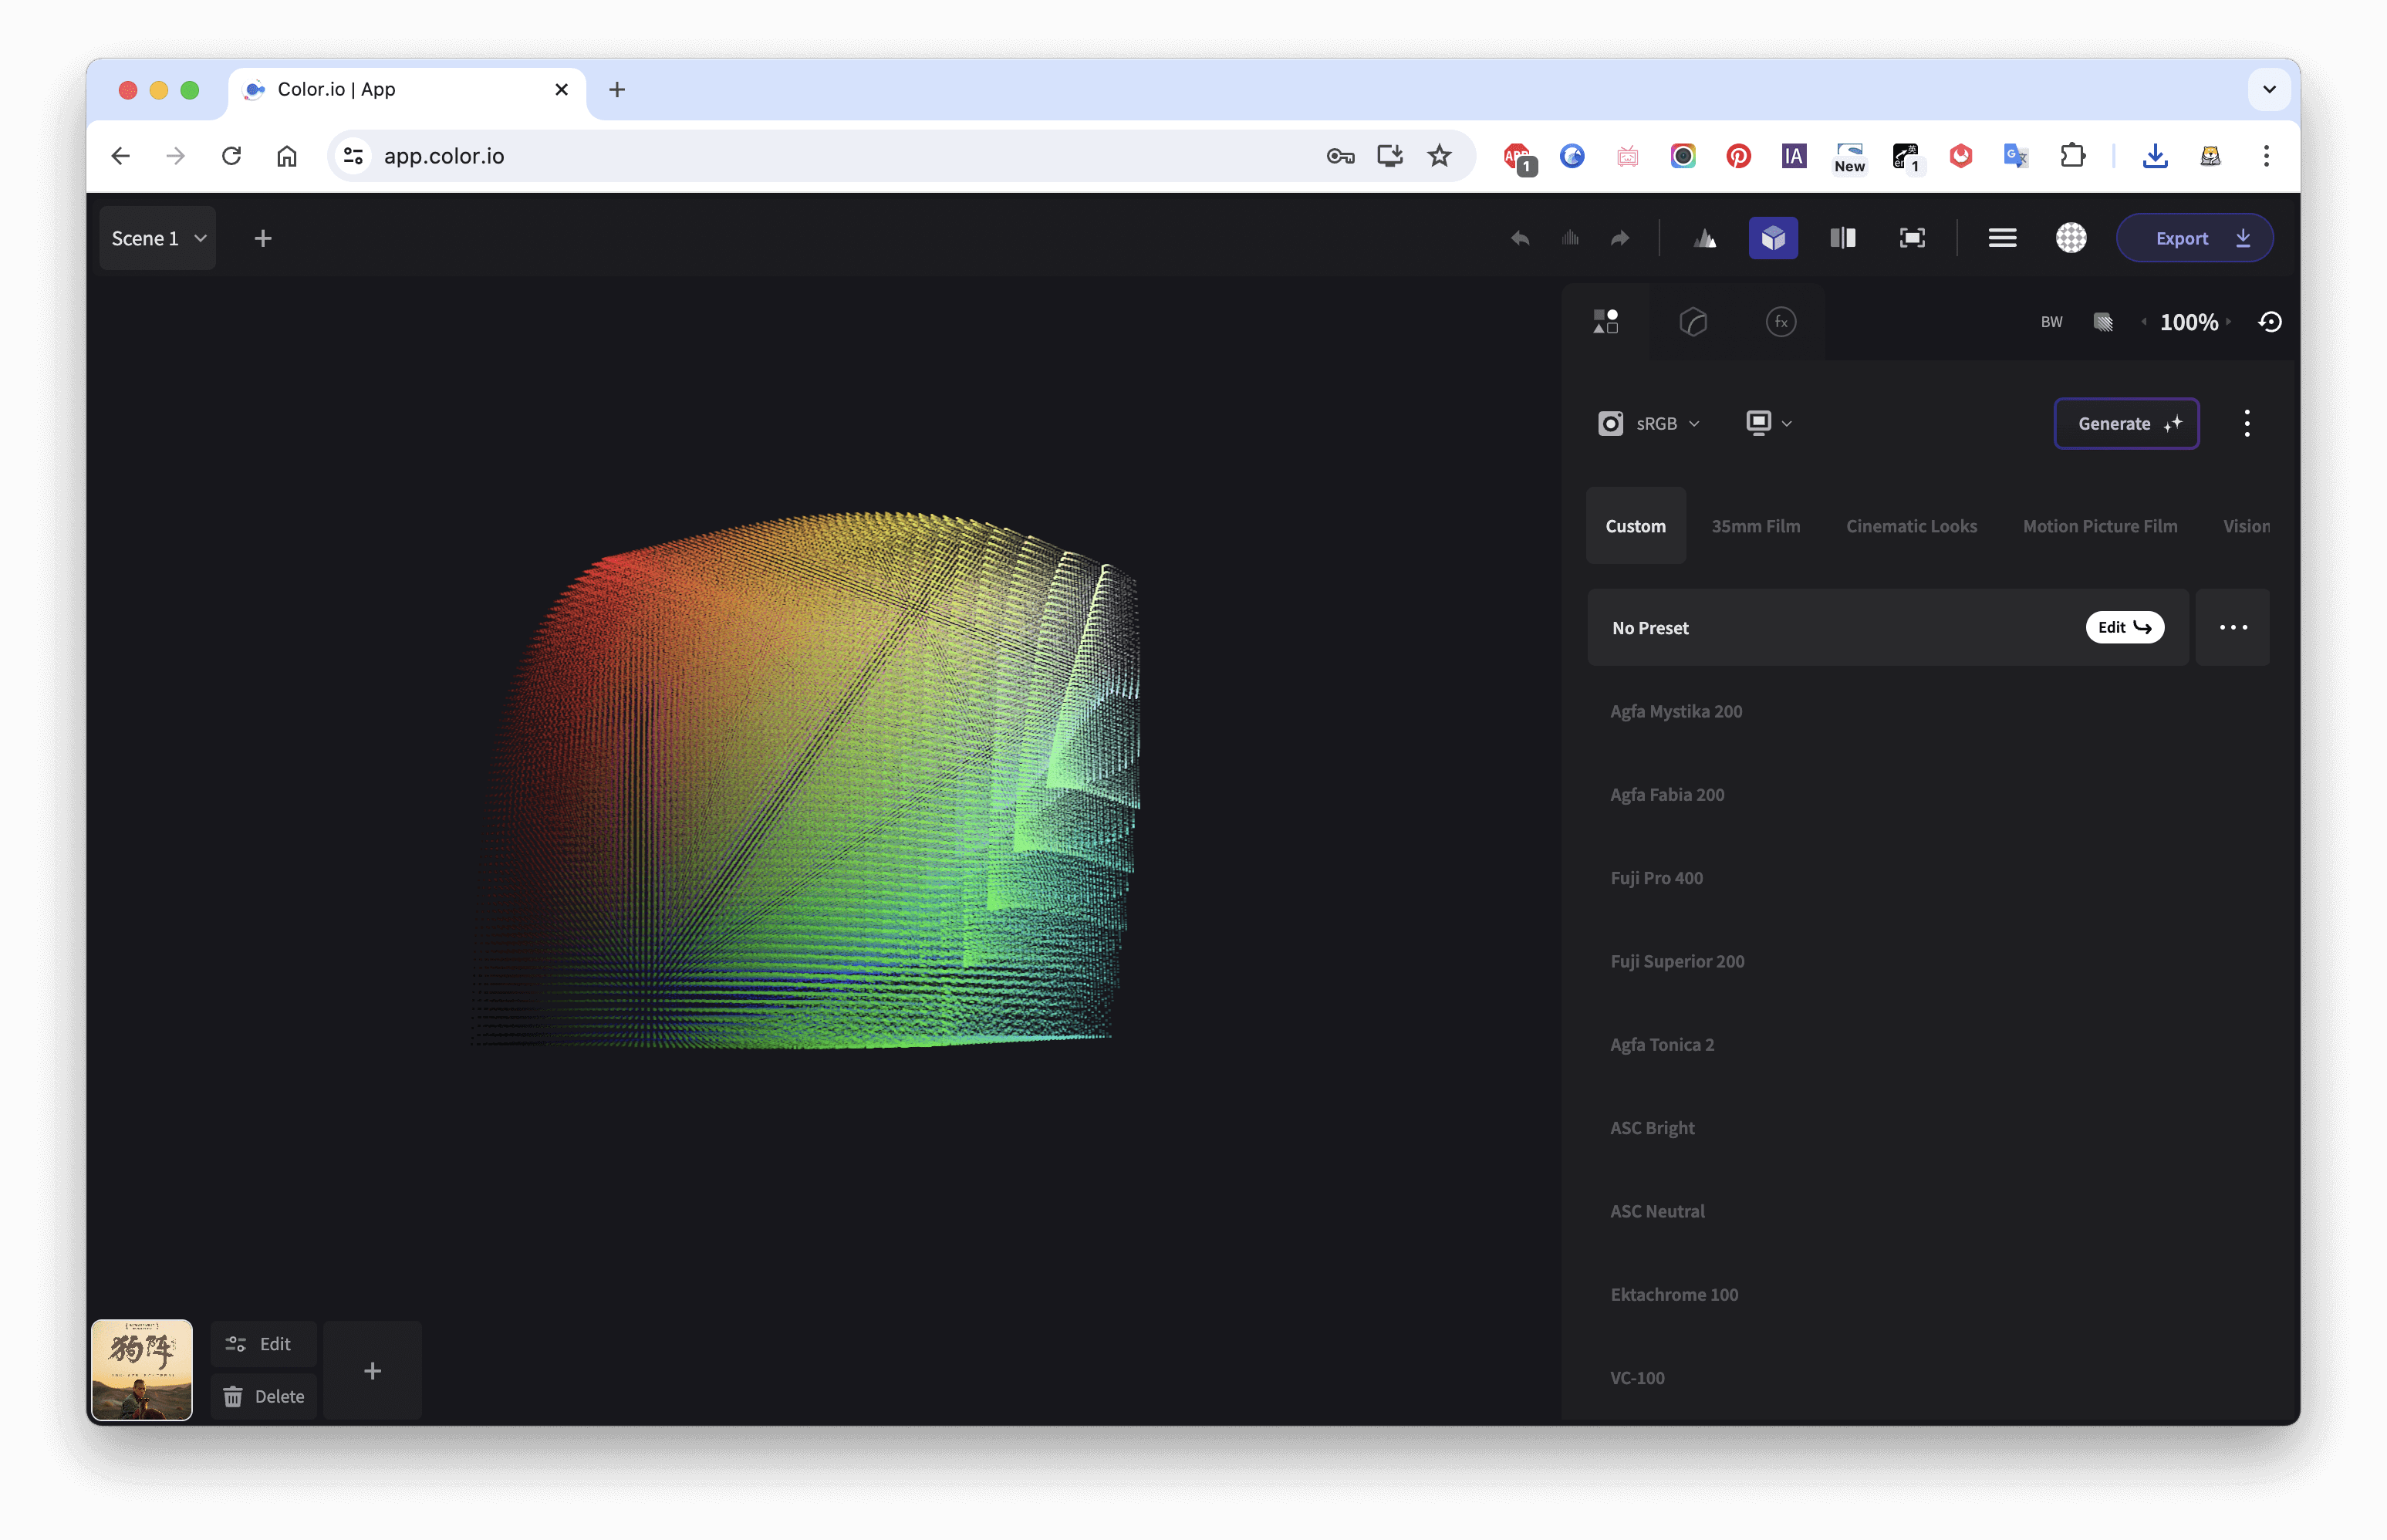Viewport: 2387px width, 1540px height.
Task: Toggle BW black and white mode
Action: [x=2051, y=322]
